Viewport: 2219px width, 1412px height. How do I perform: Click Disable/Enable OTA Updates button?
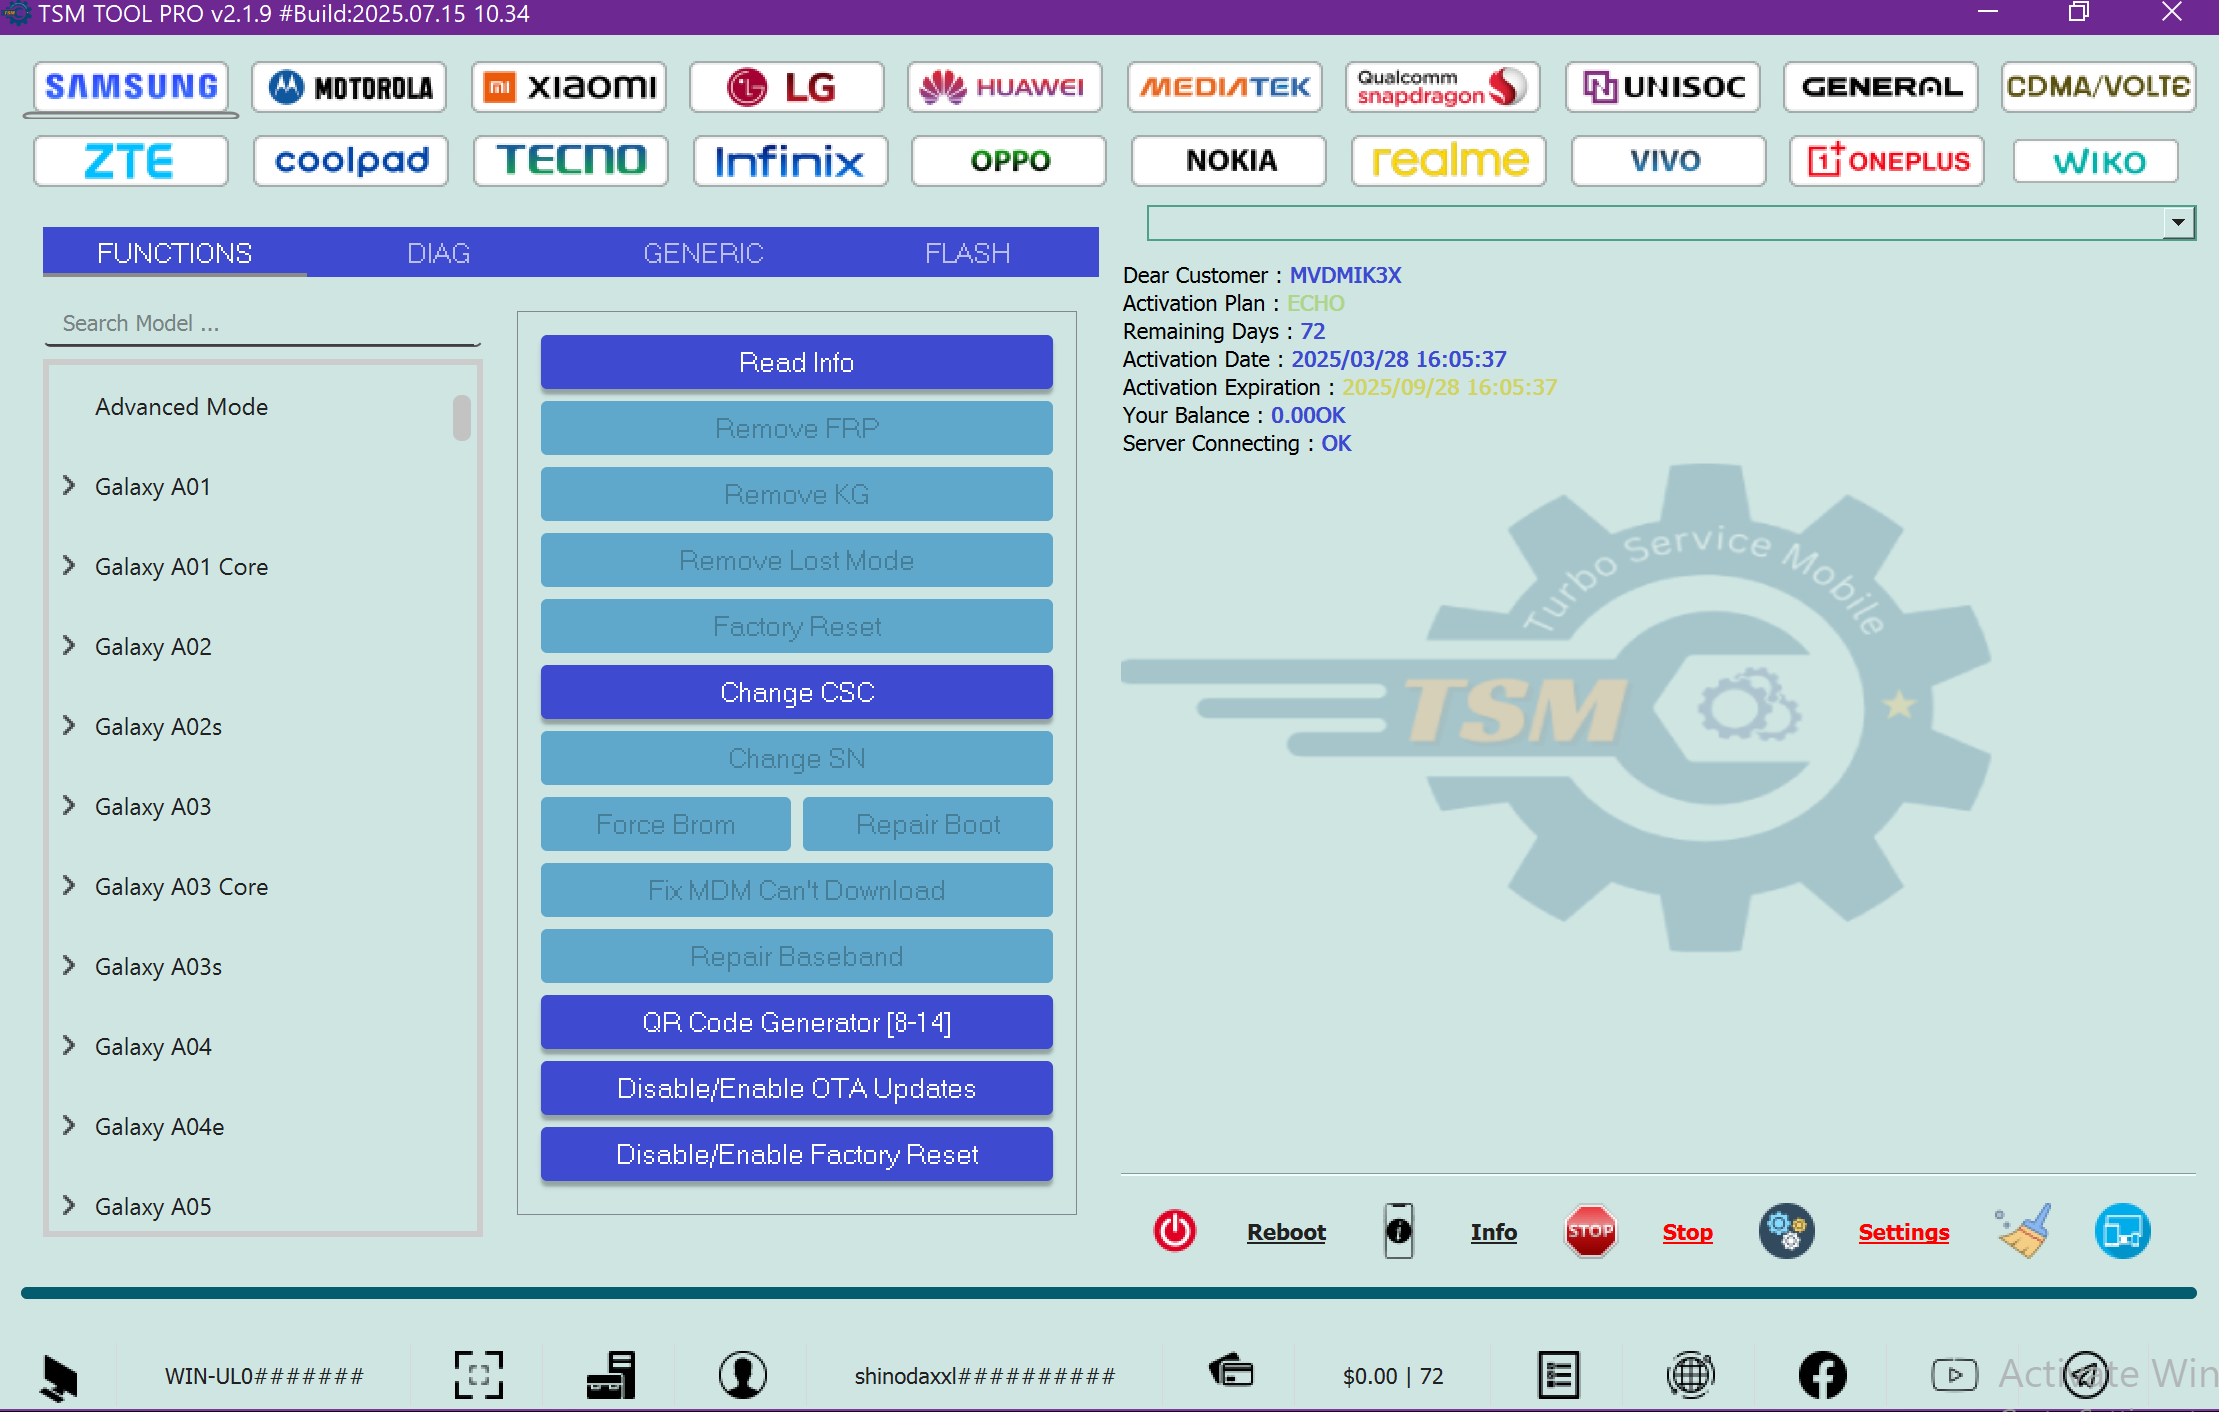(797, 1088)
